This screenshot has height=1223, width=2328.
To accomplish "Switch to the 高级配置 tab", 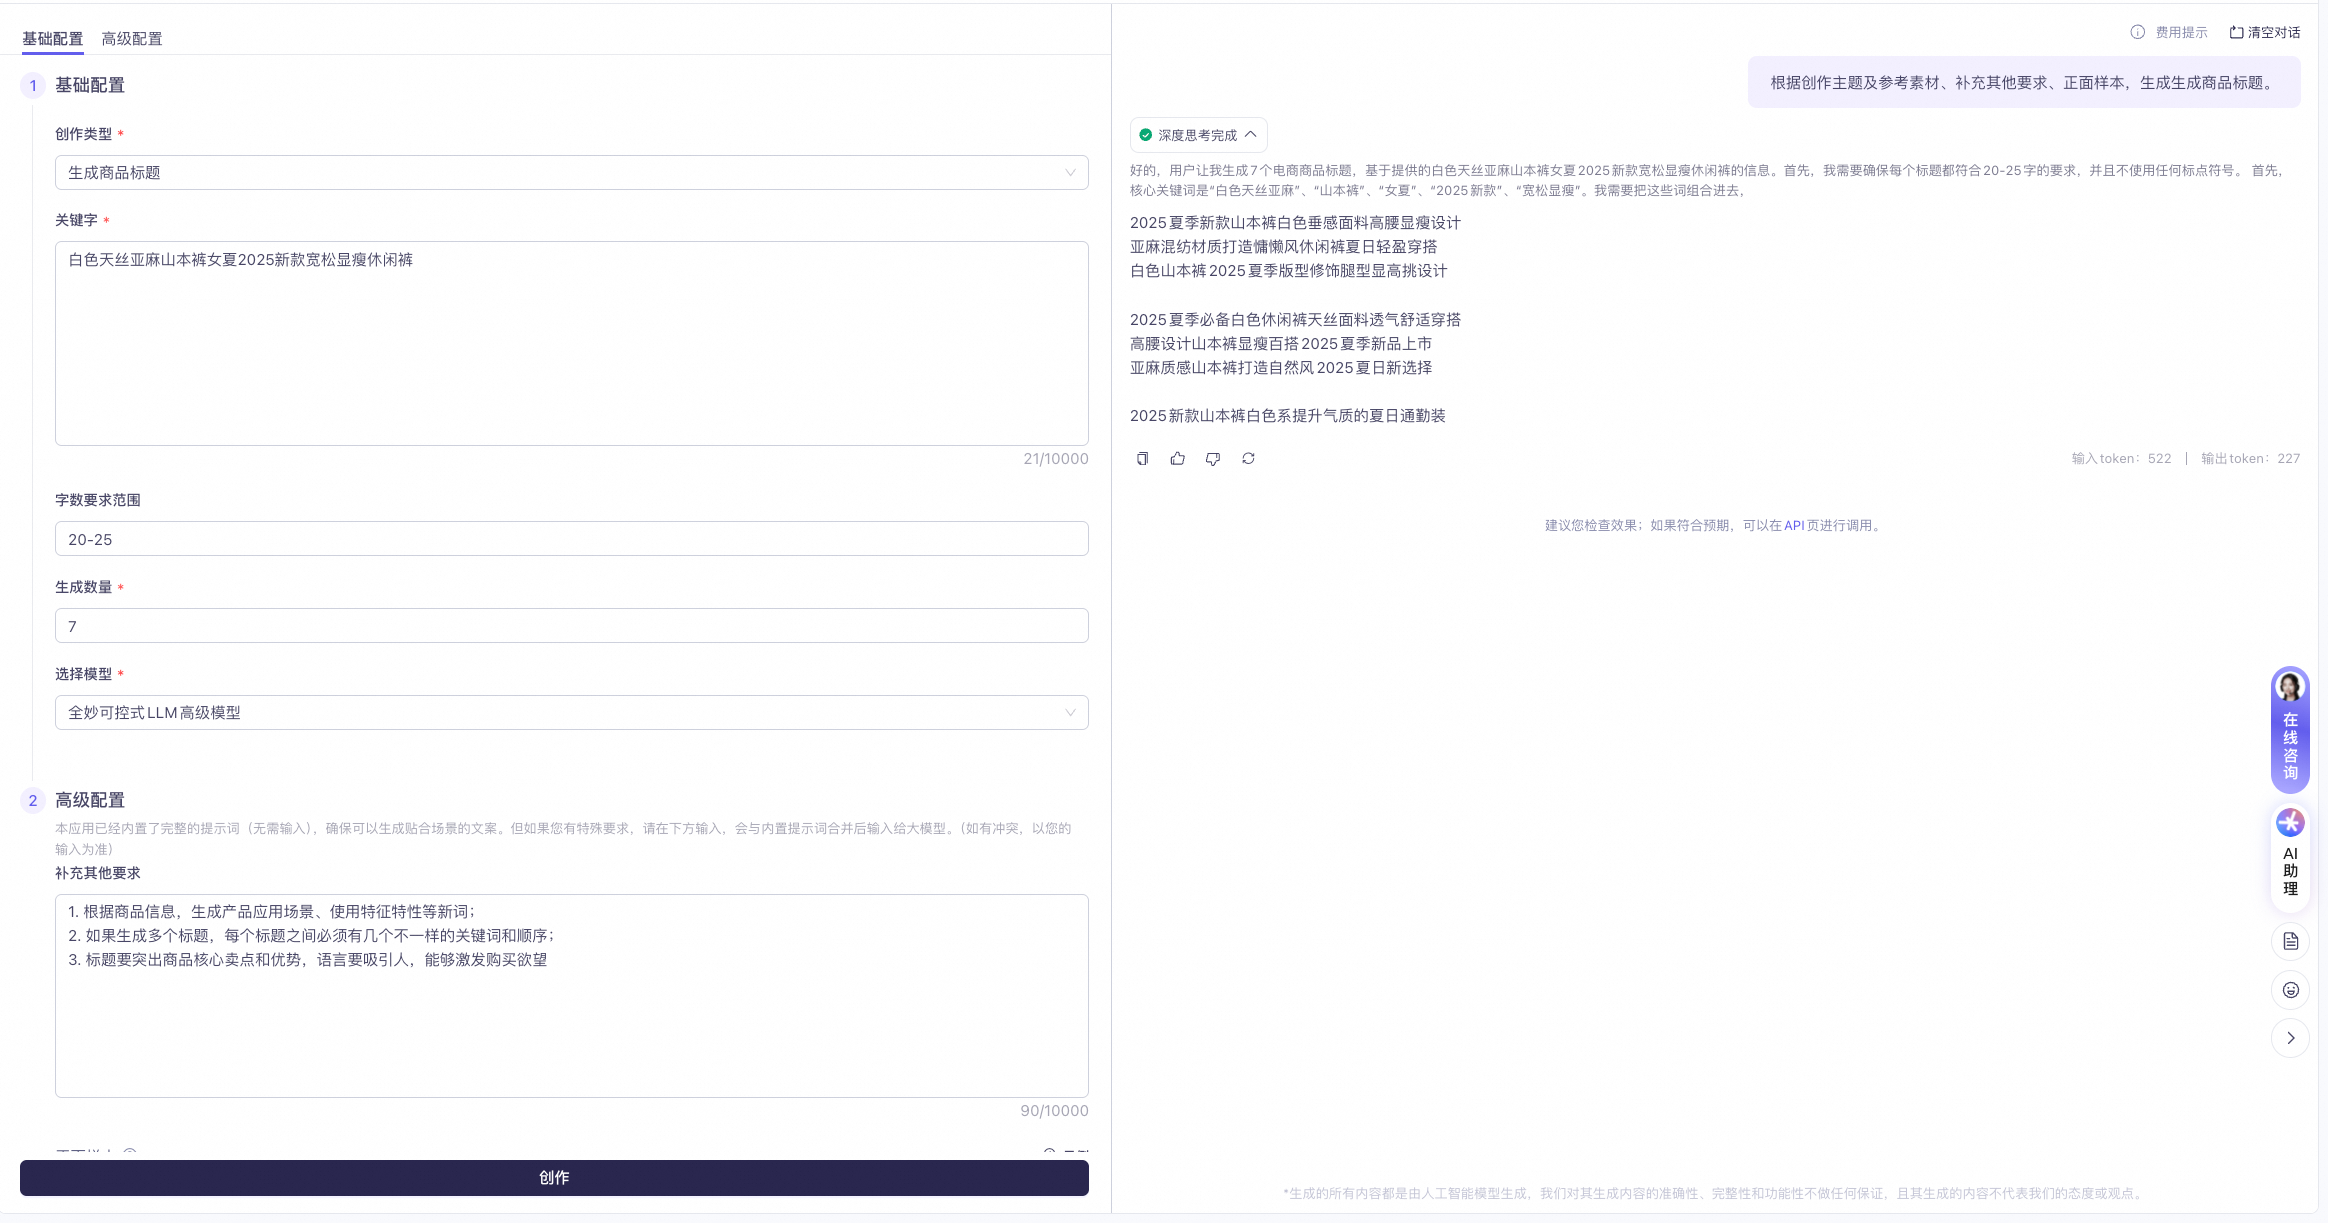I will click(x=132, y=39).
